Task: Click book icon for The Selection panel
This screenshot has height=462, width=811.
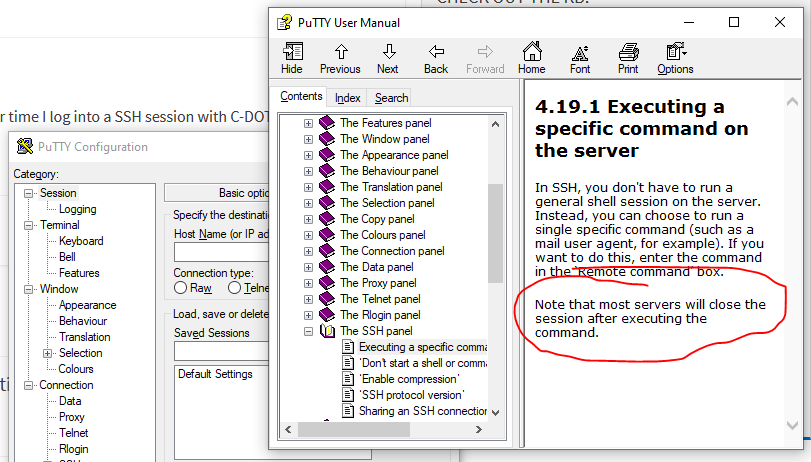Action: (x=327, y=203)
